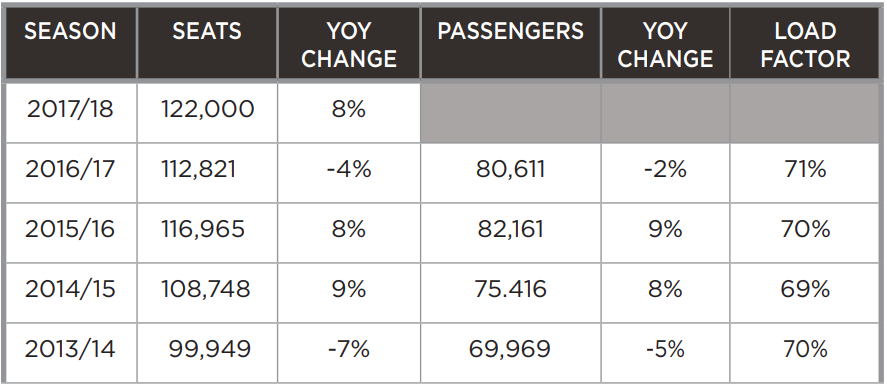887x385 pixels.
Task: Click the SEASON column header
Action: [x=70, y=43]
